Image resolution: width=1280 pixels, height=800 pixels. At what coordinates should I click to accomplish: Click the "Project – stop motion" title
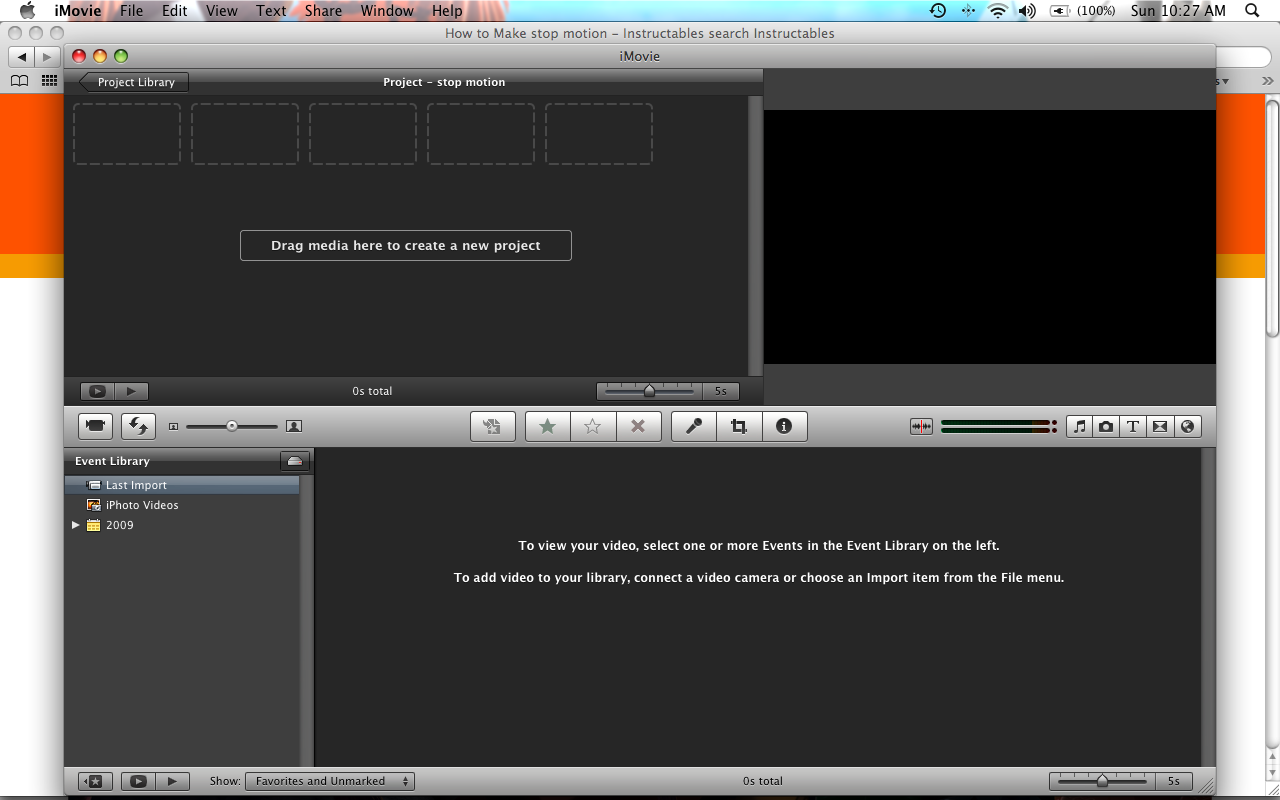(444, 82)
